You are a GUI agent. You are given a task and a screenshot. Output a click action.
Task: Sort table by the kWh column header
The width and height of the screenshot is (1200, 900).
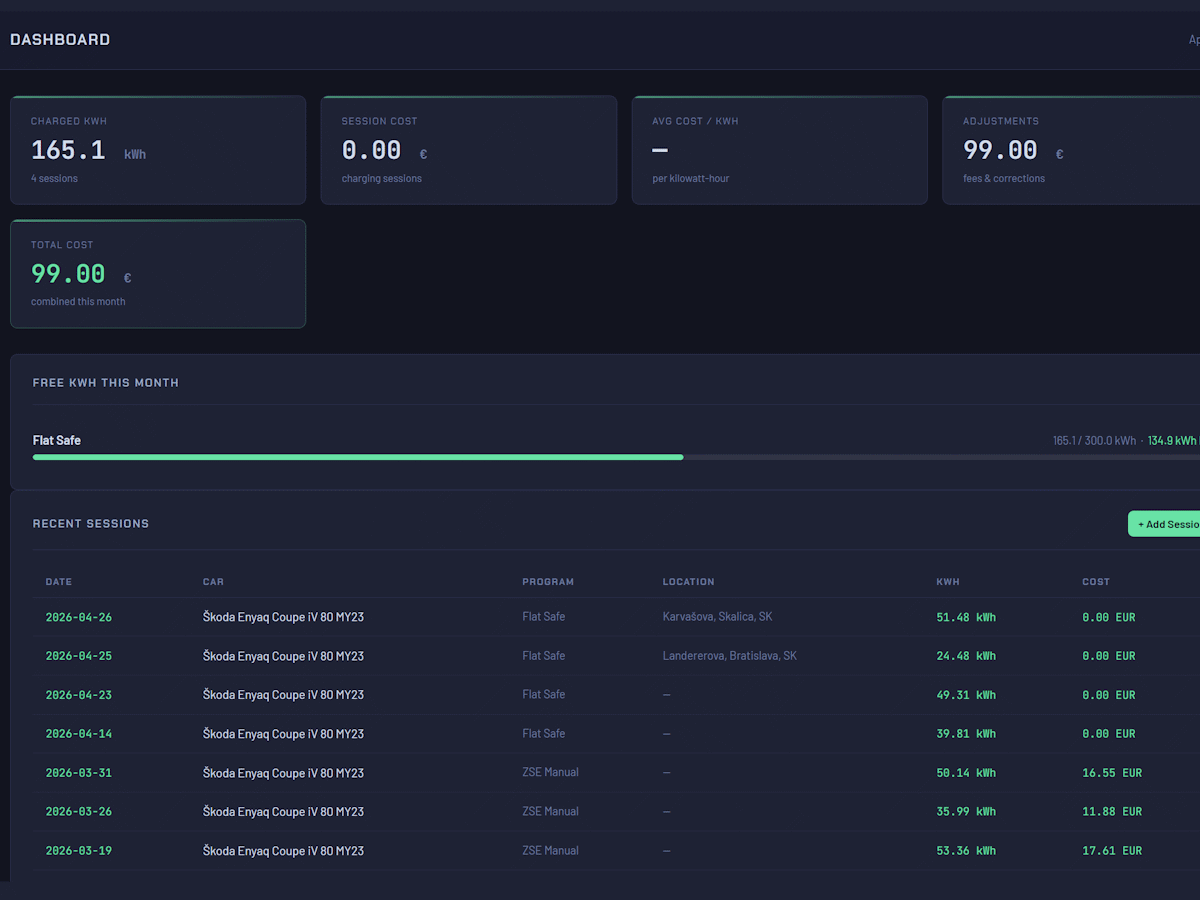[x=947, y=582]
